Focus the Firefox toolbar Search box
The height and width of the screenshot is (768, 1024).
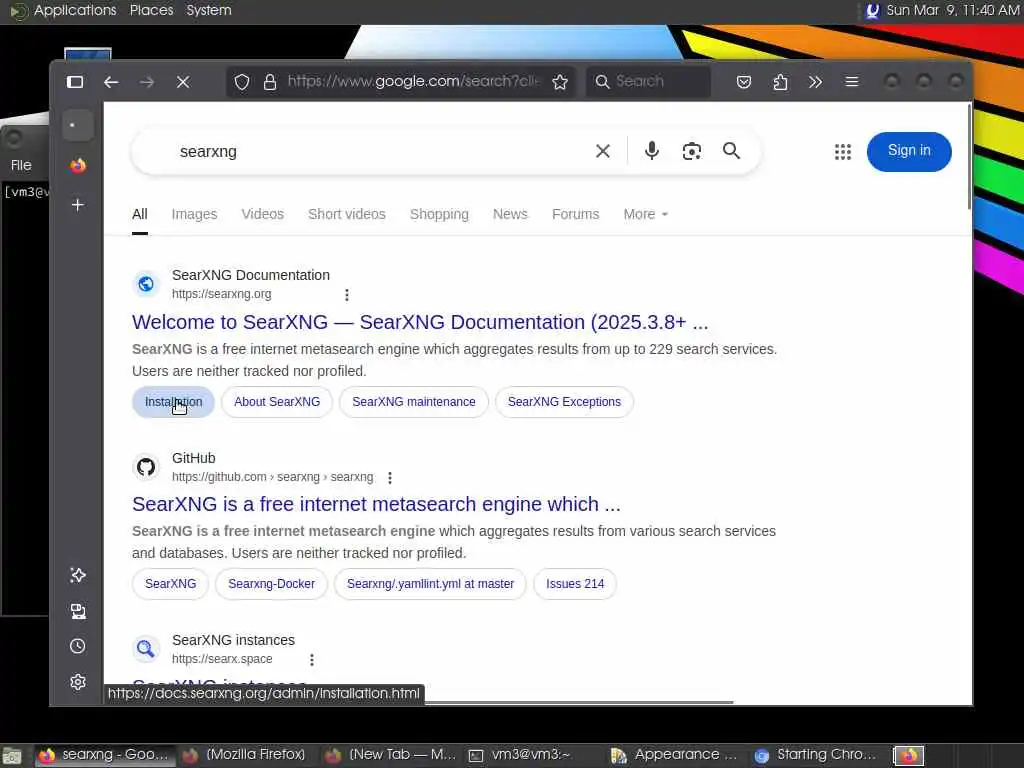648,82
